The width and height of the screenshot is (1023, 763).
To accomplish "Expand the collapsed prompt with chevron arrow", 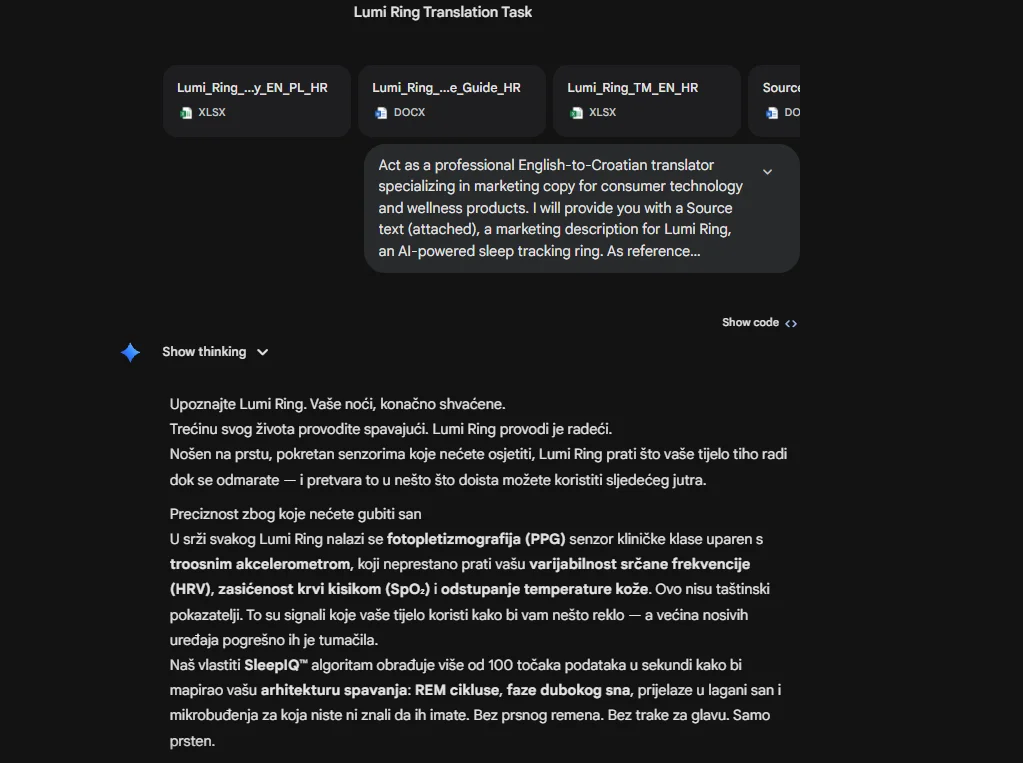I will tap(767, 172).
